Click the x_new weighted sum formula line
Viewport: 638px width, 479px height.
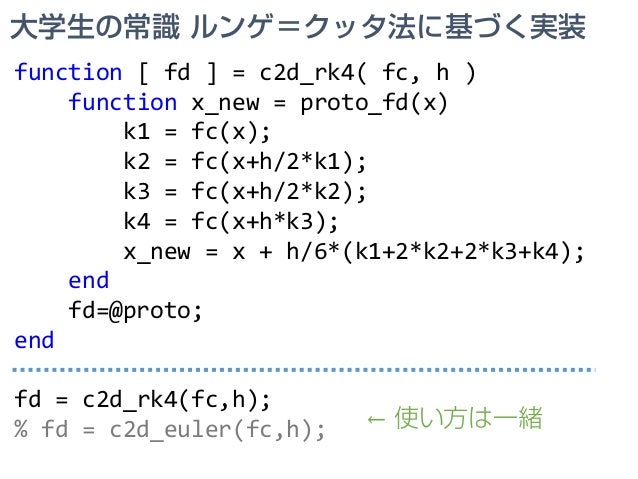tap(354, 252)
